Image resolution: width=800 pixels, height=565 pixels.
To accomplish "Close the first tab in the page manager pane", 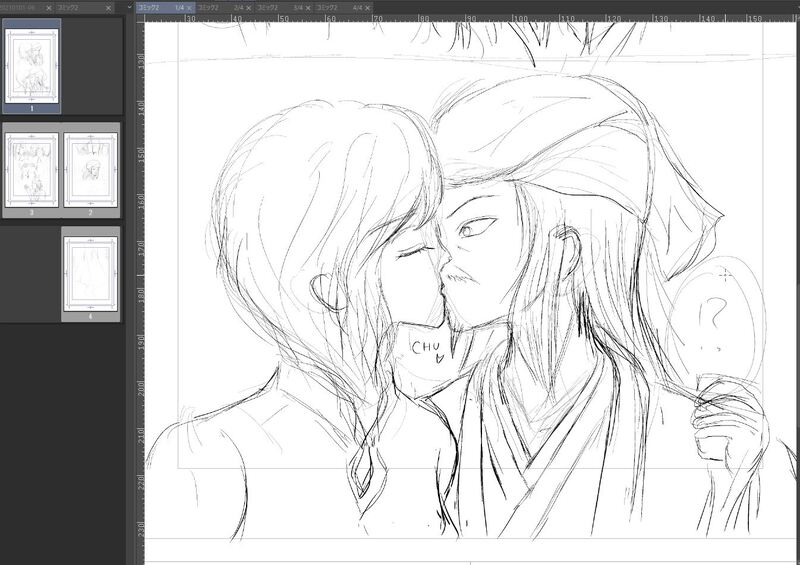I will pyautogui.click(x=49, y=8).
